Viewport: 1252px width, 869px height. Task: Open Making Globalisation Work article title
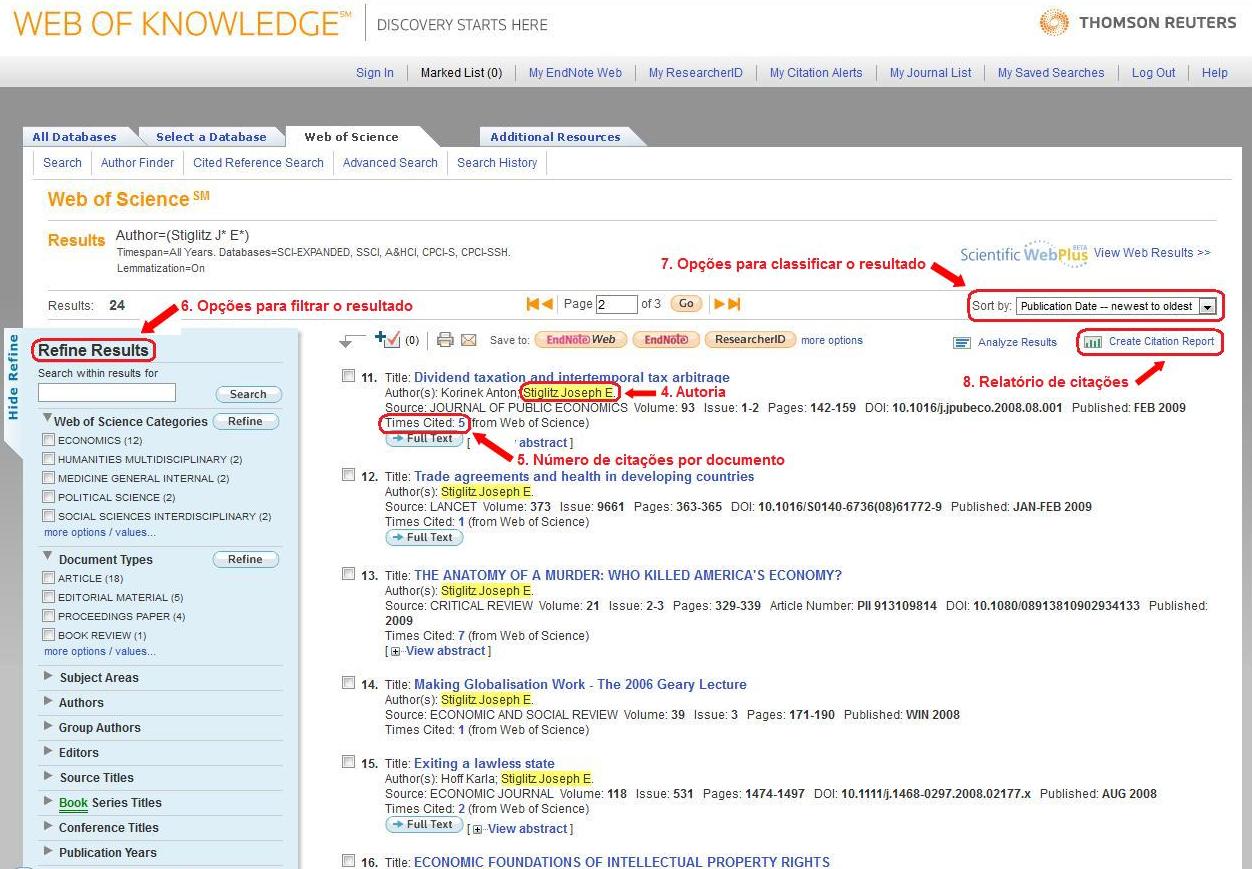[580, 684]
